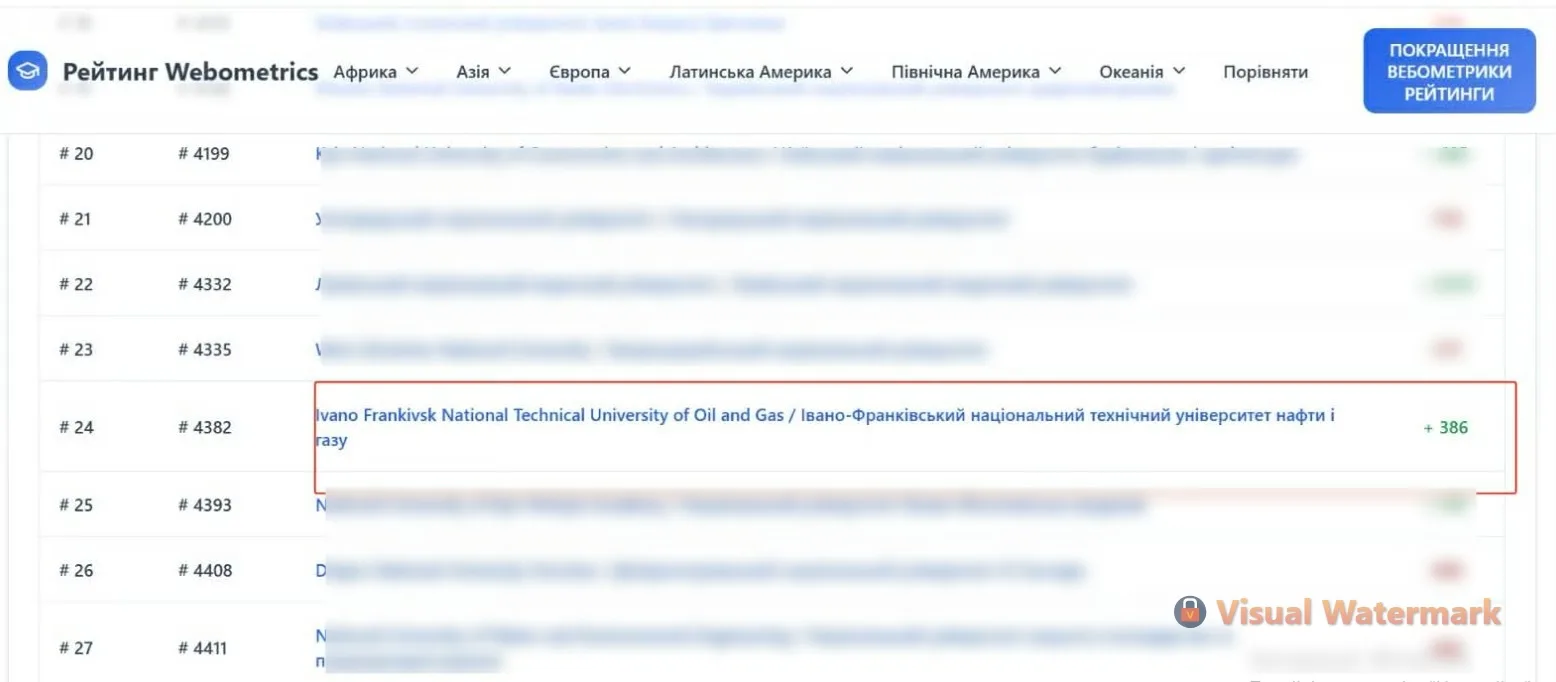Open the Рейтинг Webometrics home link

pyautogui.click(x=190, y=72)
